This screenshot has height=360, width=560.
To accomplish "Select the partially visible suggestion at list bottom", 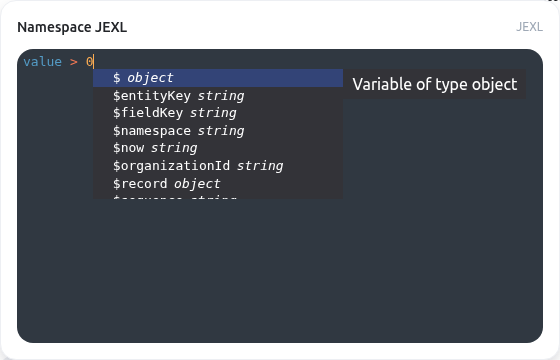I will [x=218, y=195].
